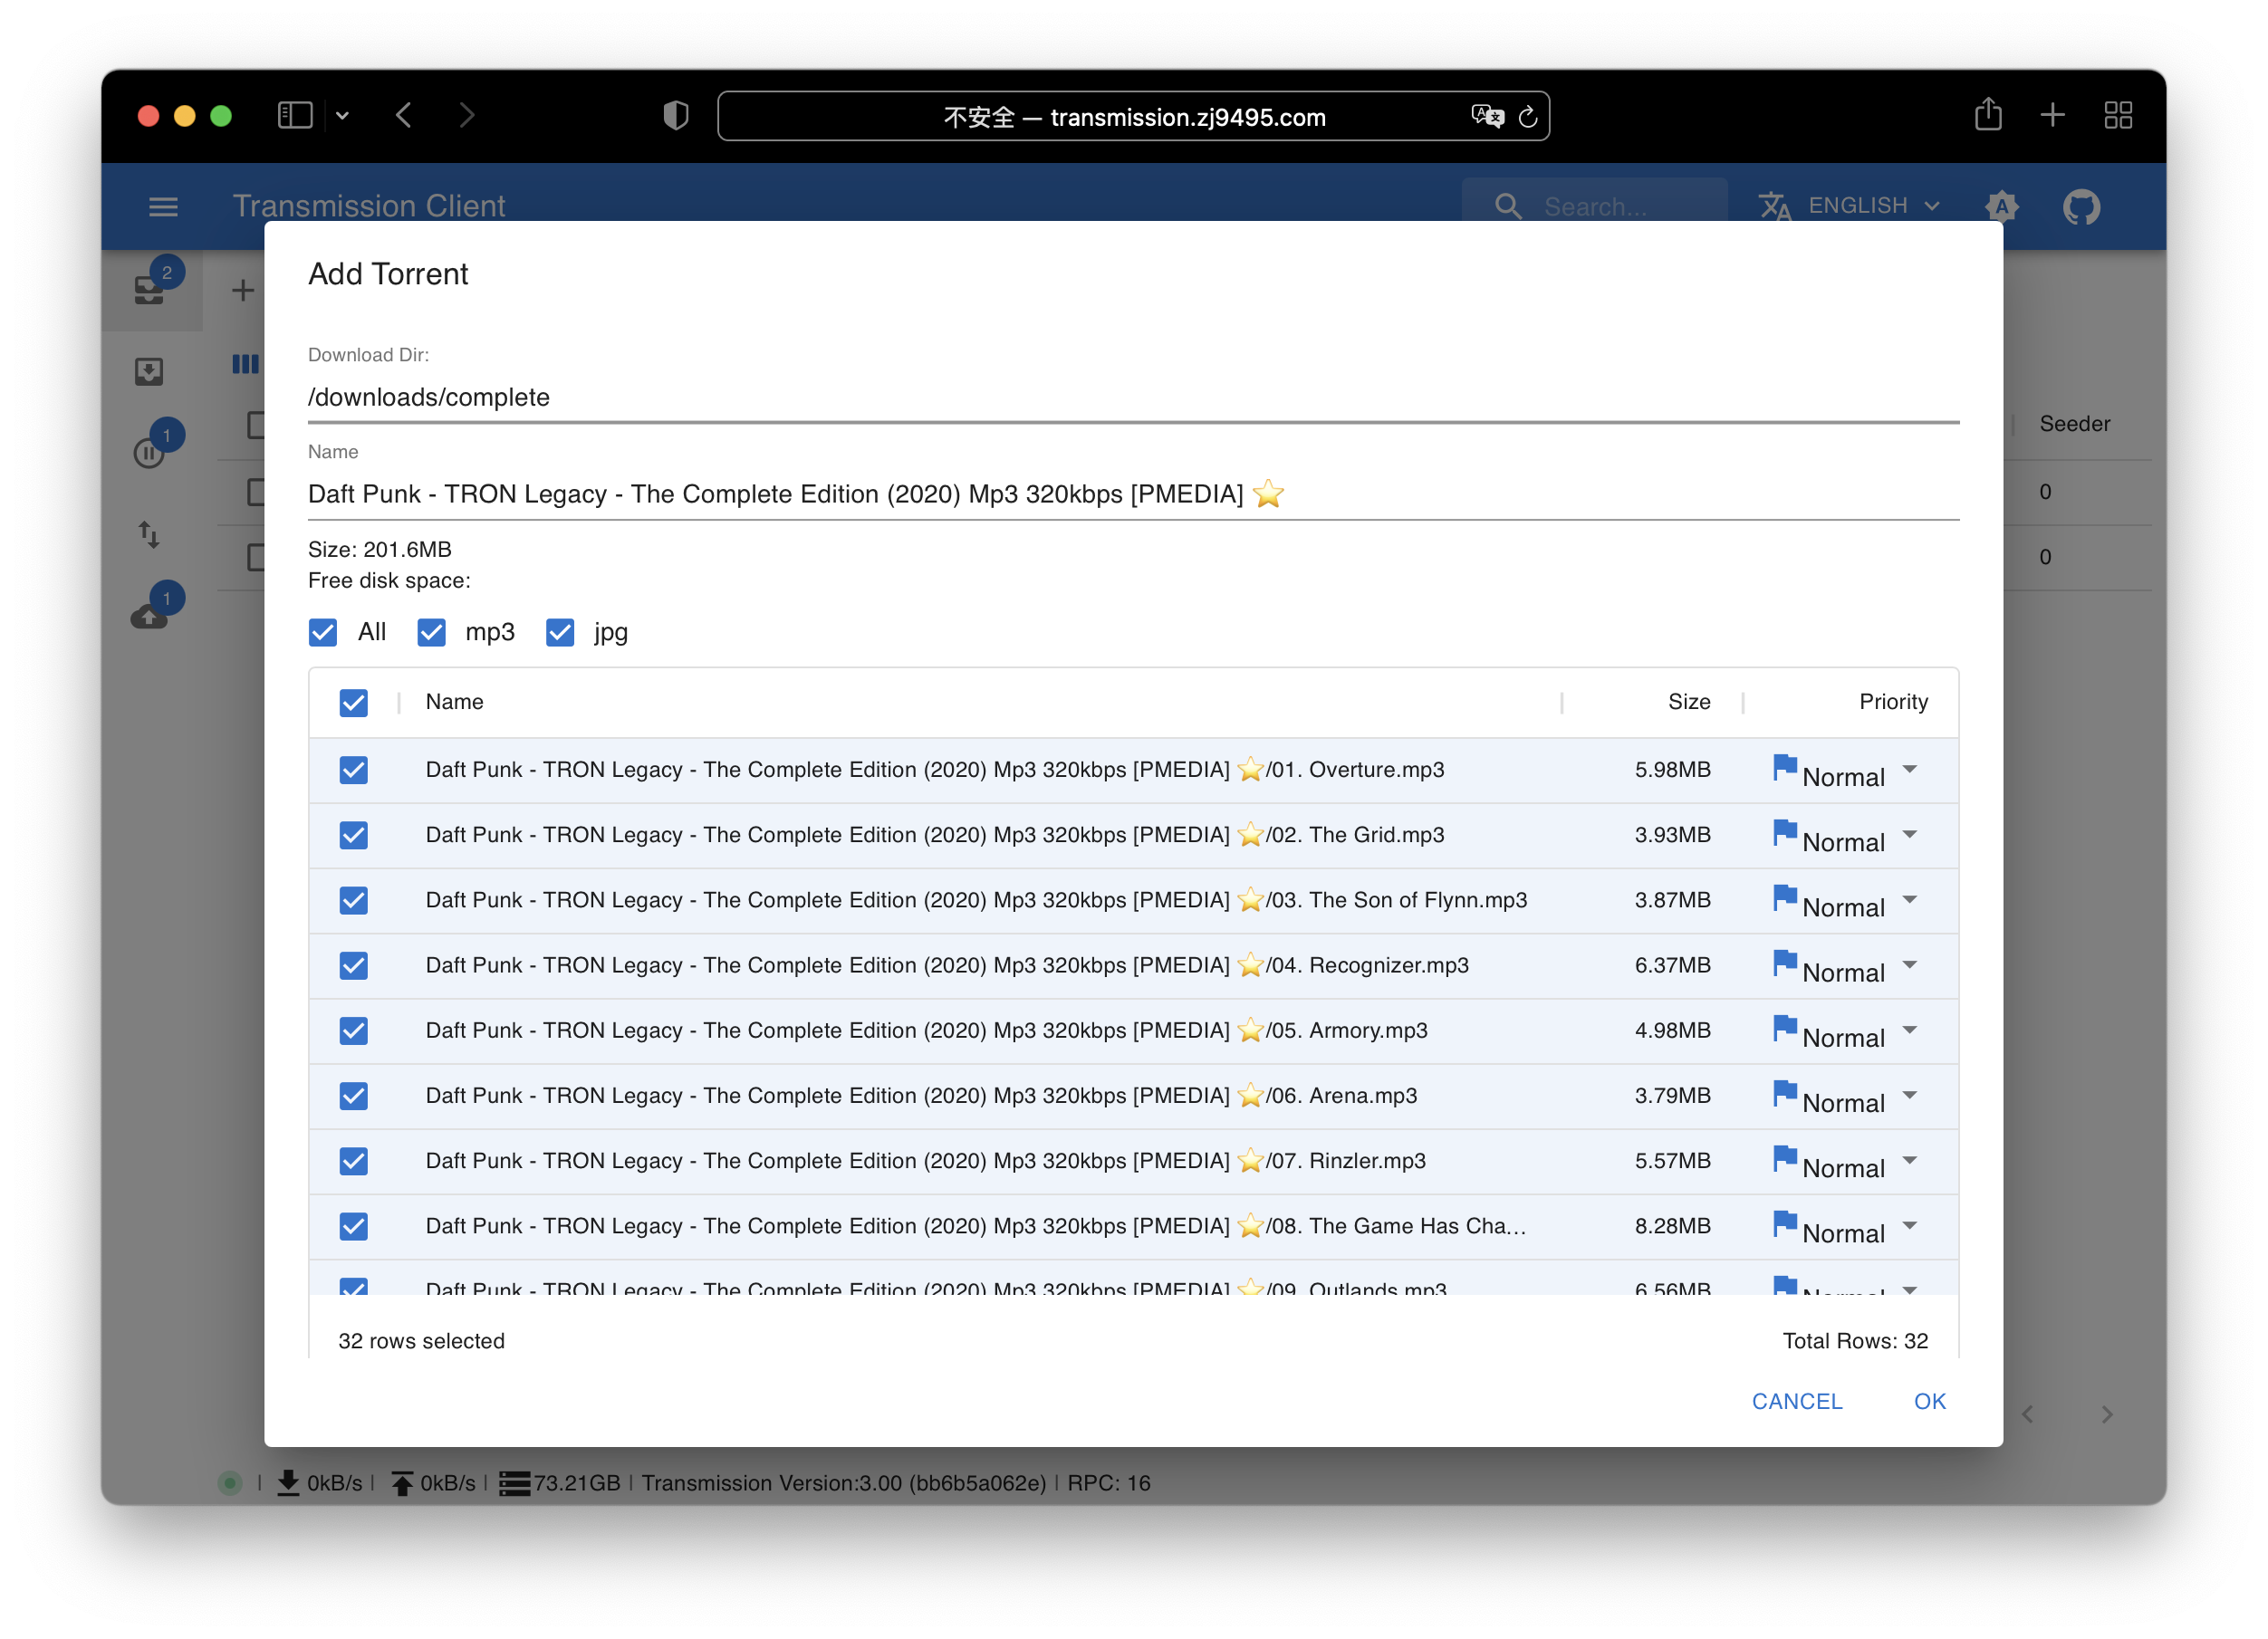Viewport: 2268px width, 1639px height.
Task: Go to next page of torrent list
Action: click(2106, 1414)
